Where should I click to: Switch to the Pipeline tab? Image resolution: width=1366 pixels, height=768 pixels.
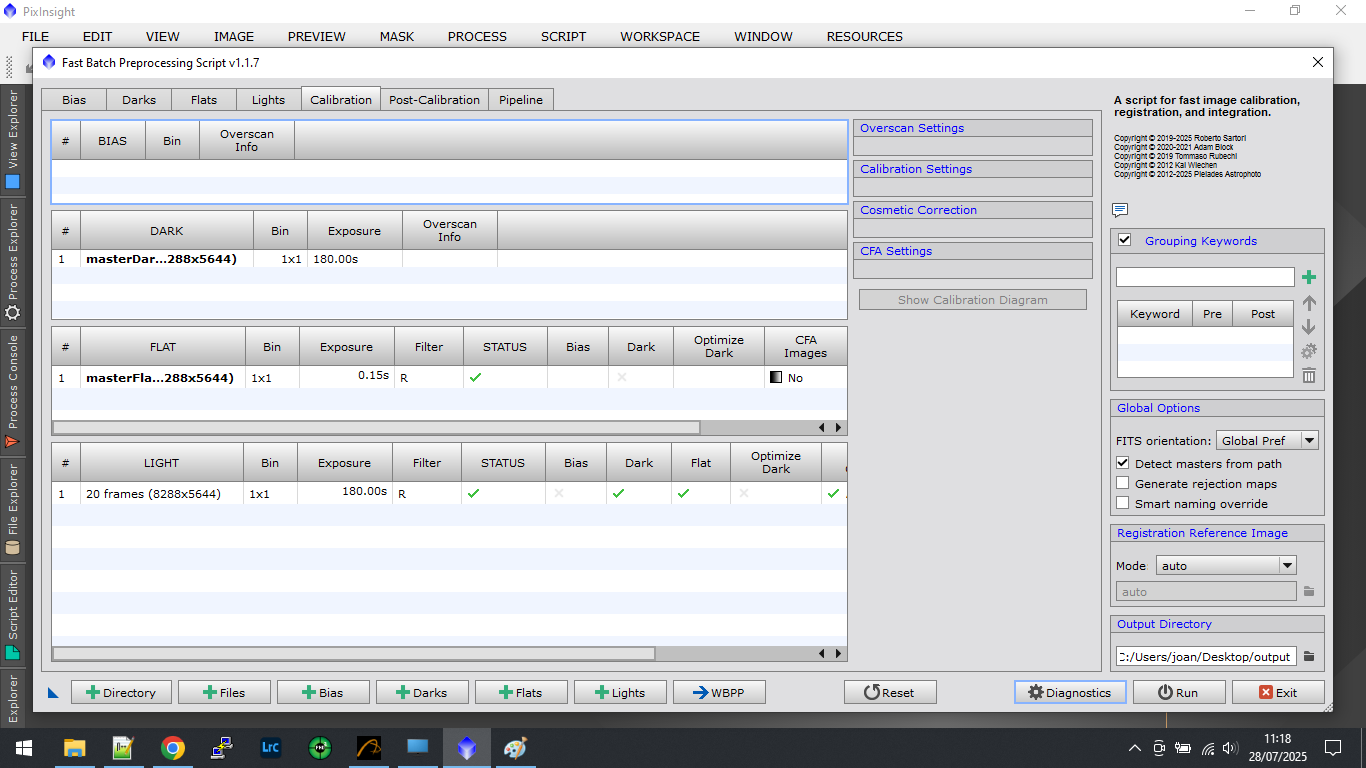click(x=521, y=100)
